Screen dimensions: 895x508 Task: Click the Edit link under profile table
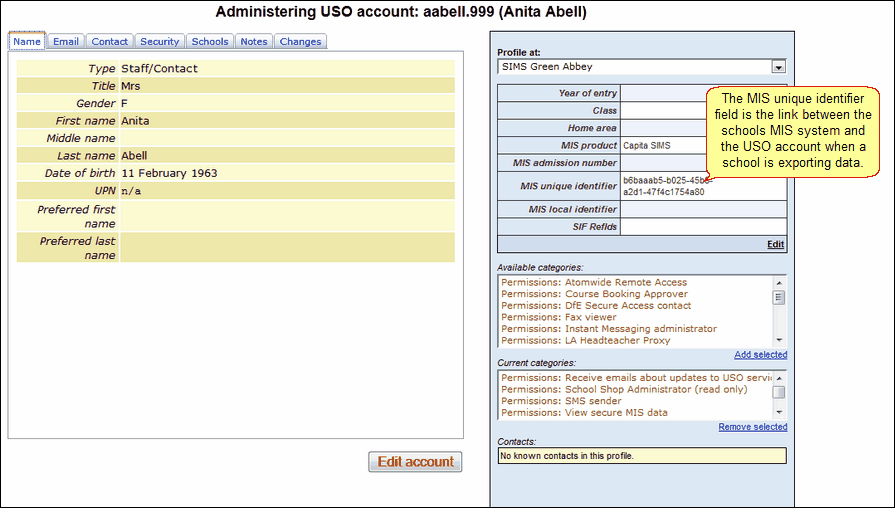775,244
